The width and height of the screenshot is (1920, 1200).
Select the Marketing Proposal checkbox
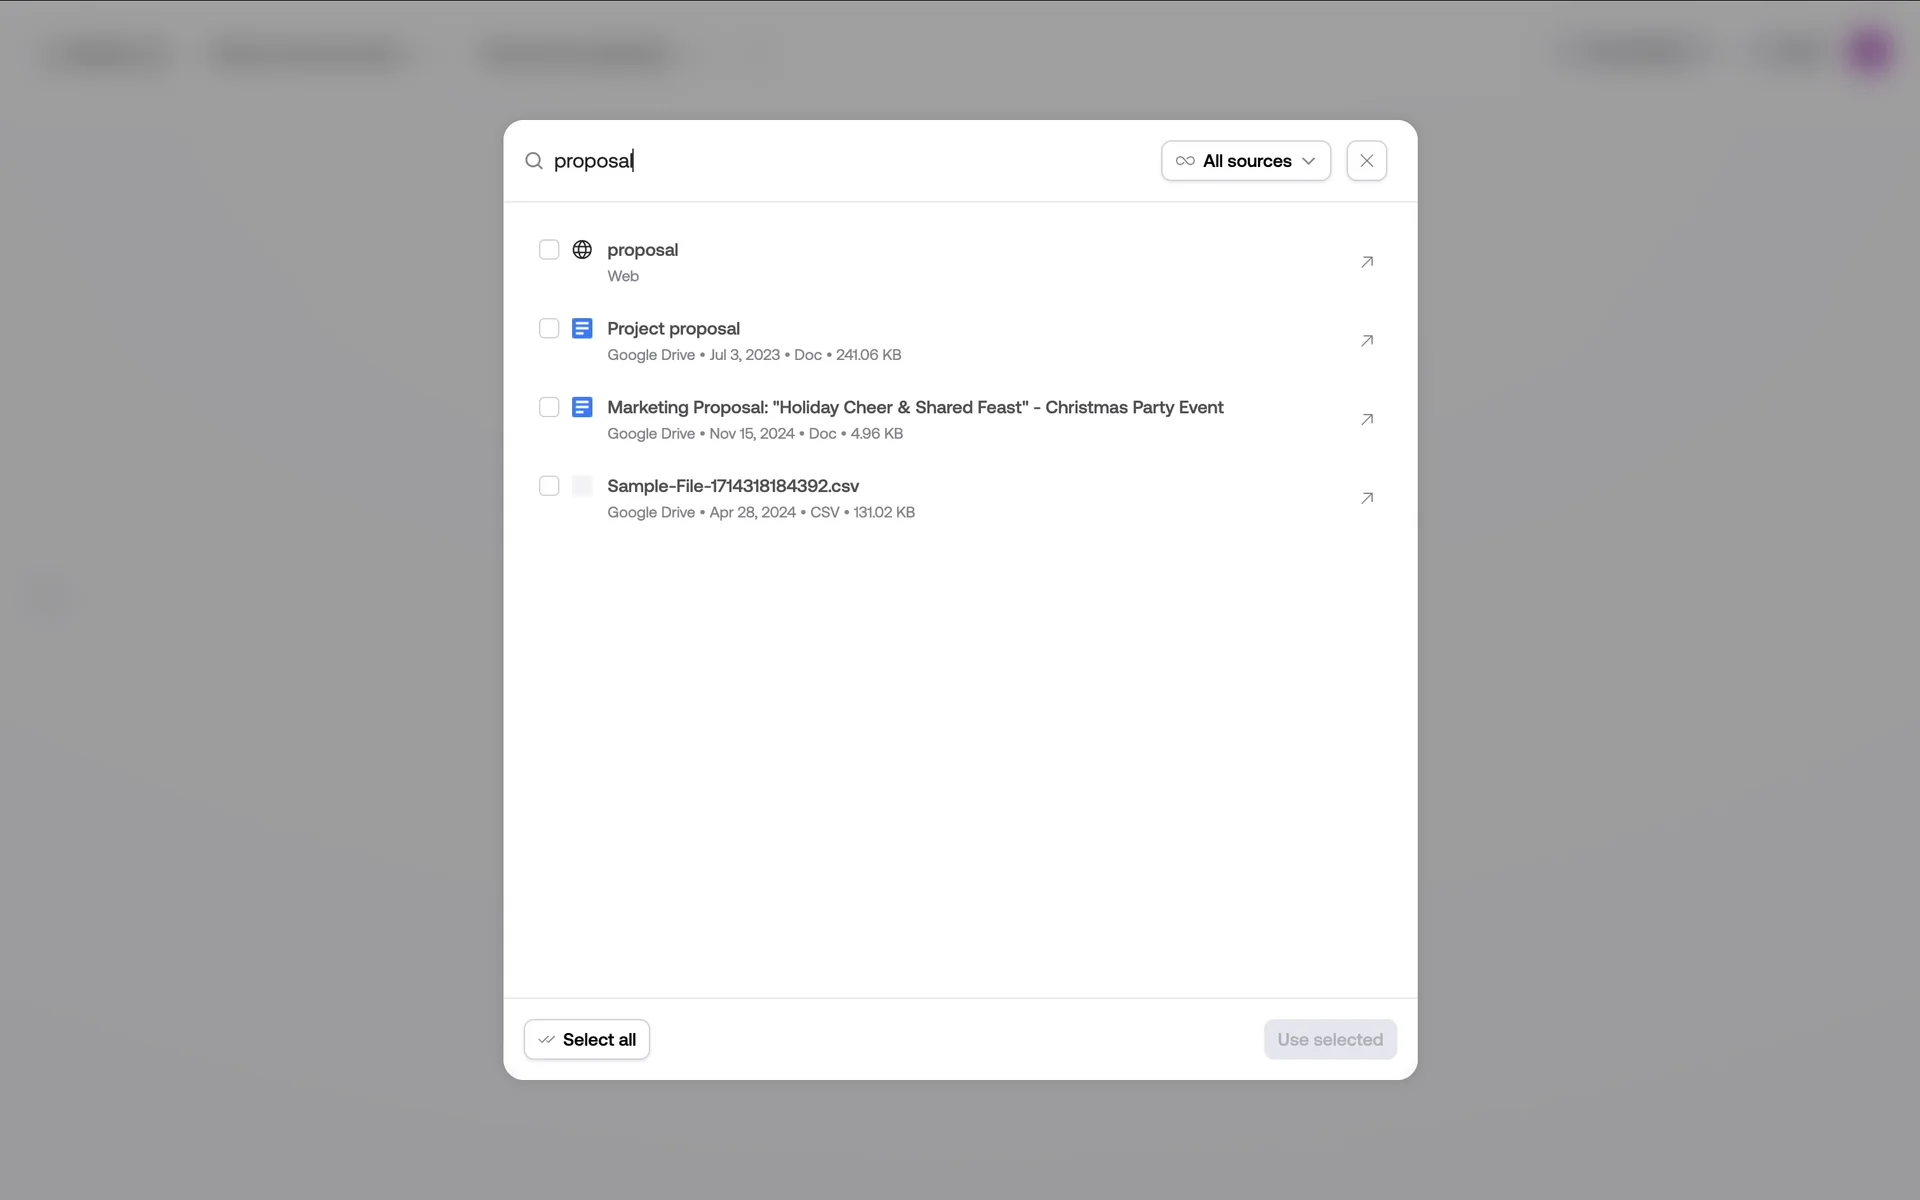(549, 407)
